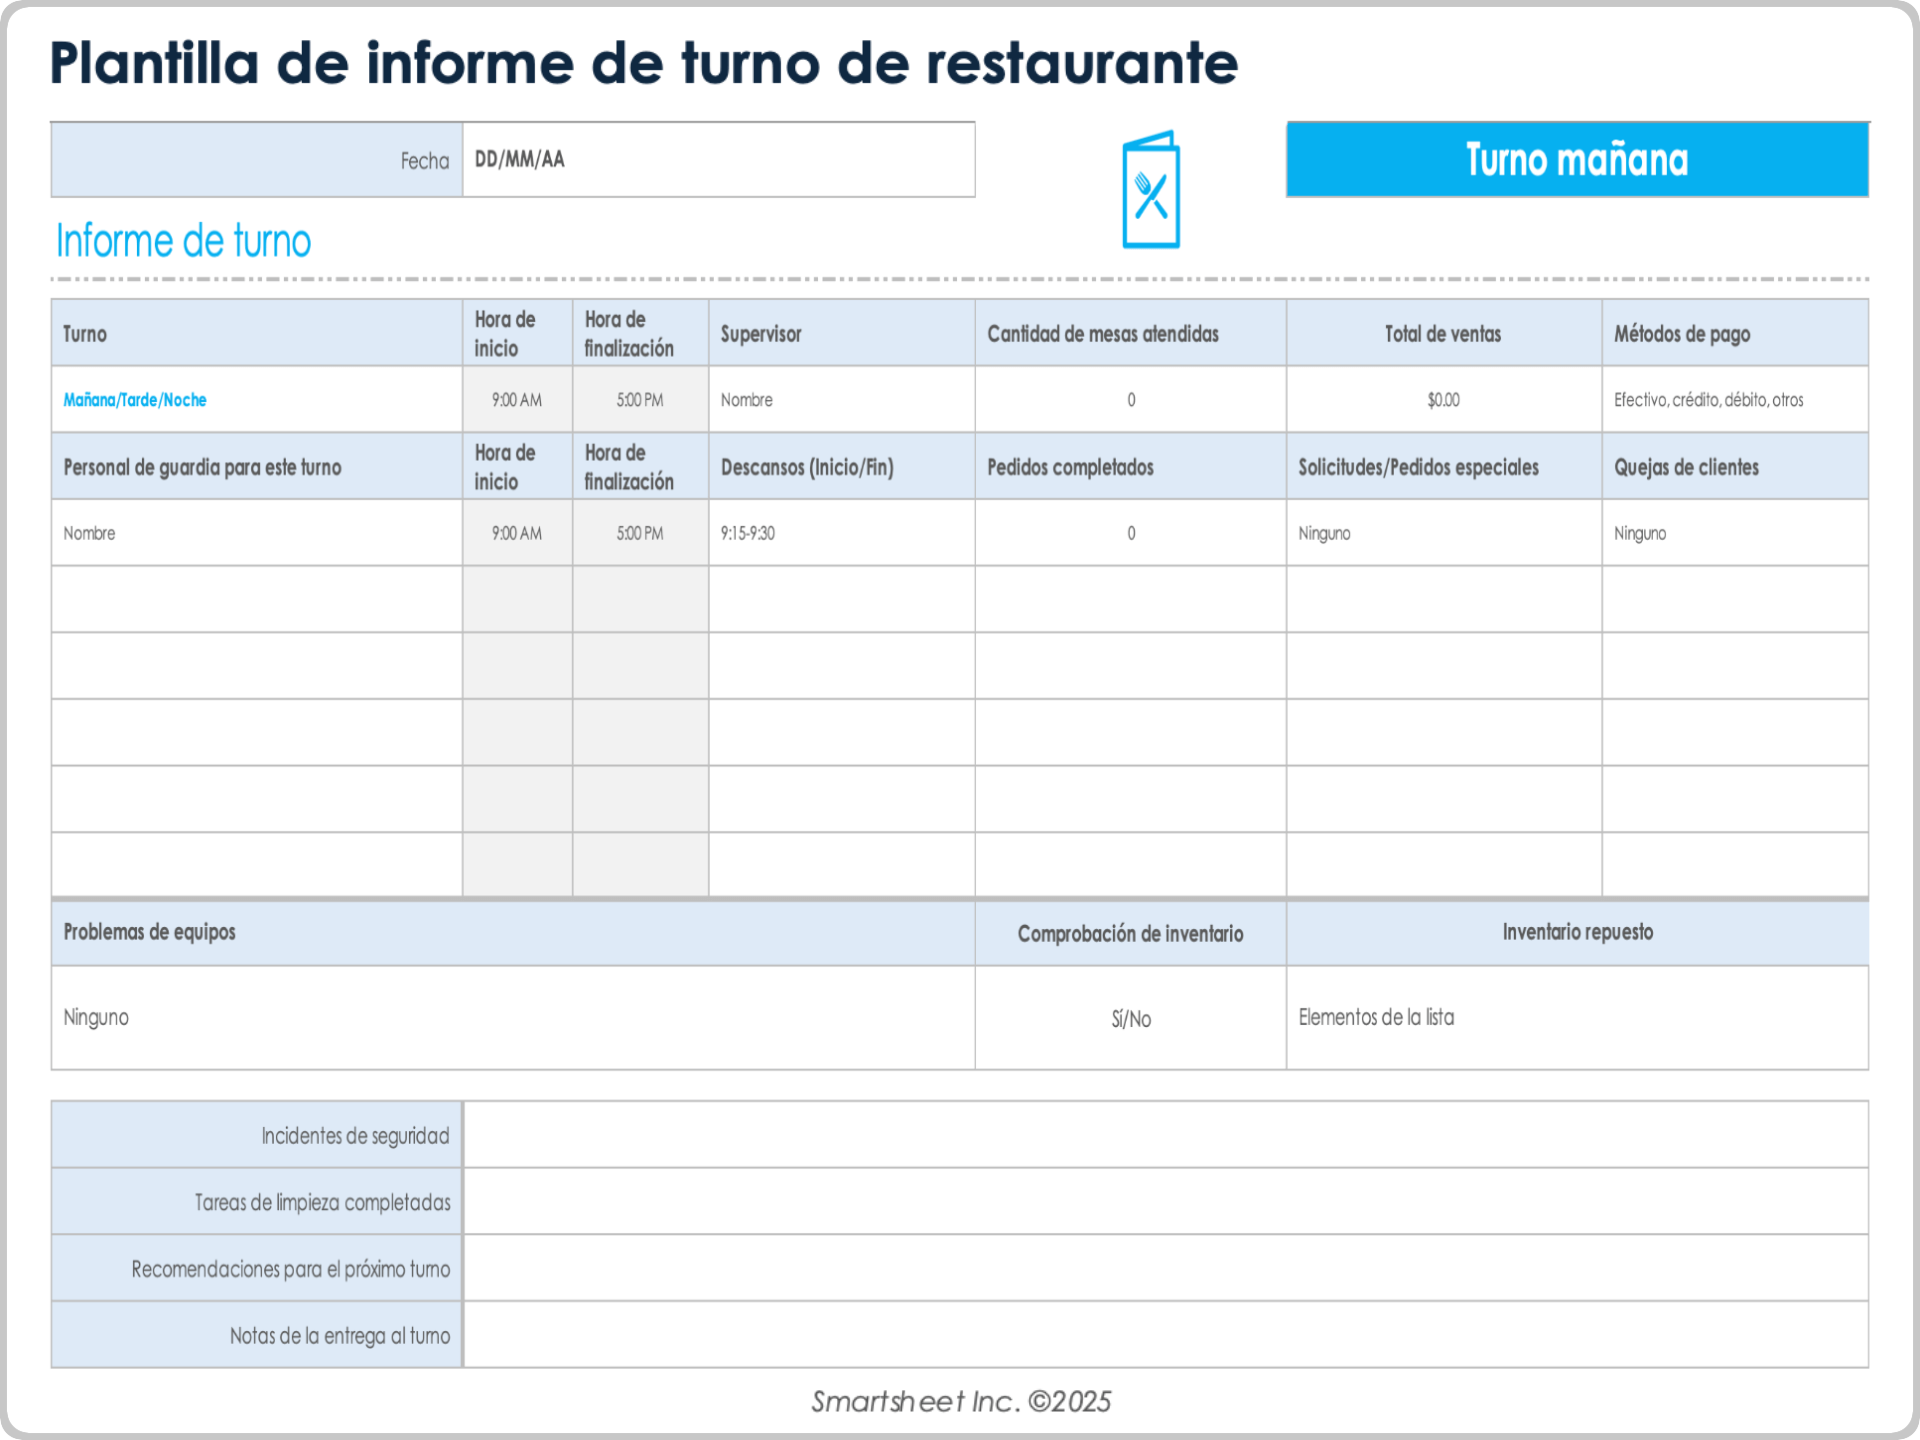Click the Quejas de clientes header
Screen dimensions: 1920x1440
point(1735,467)
